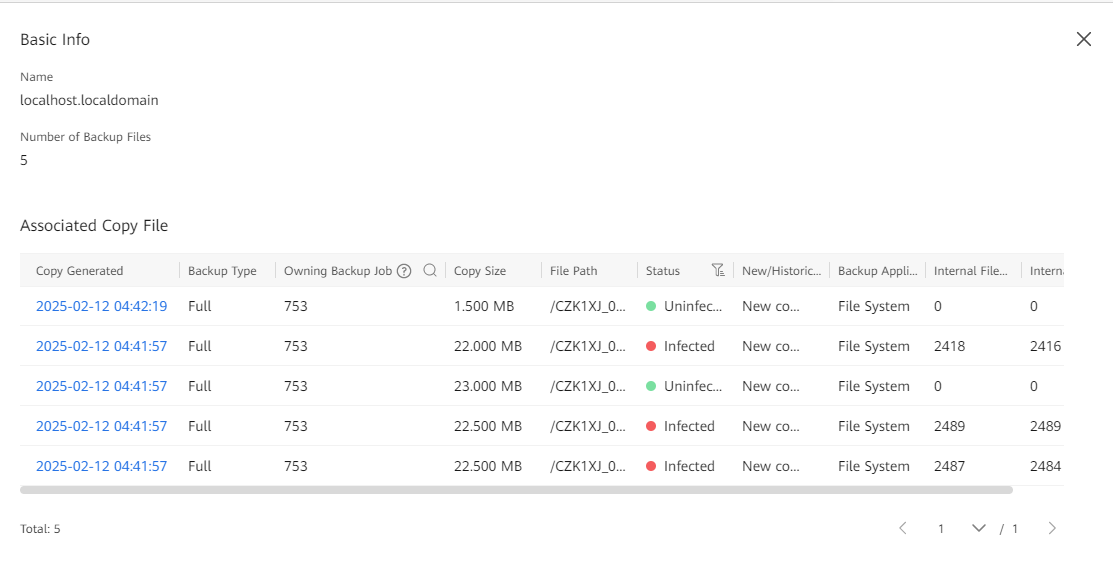
Task: Click the horizontal table scrollbar
Action: pyautogui.click(x=516, y=490)
